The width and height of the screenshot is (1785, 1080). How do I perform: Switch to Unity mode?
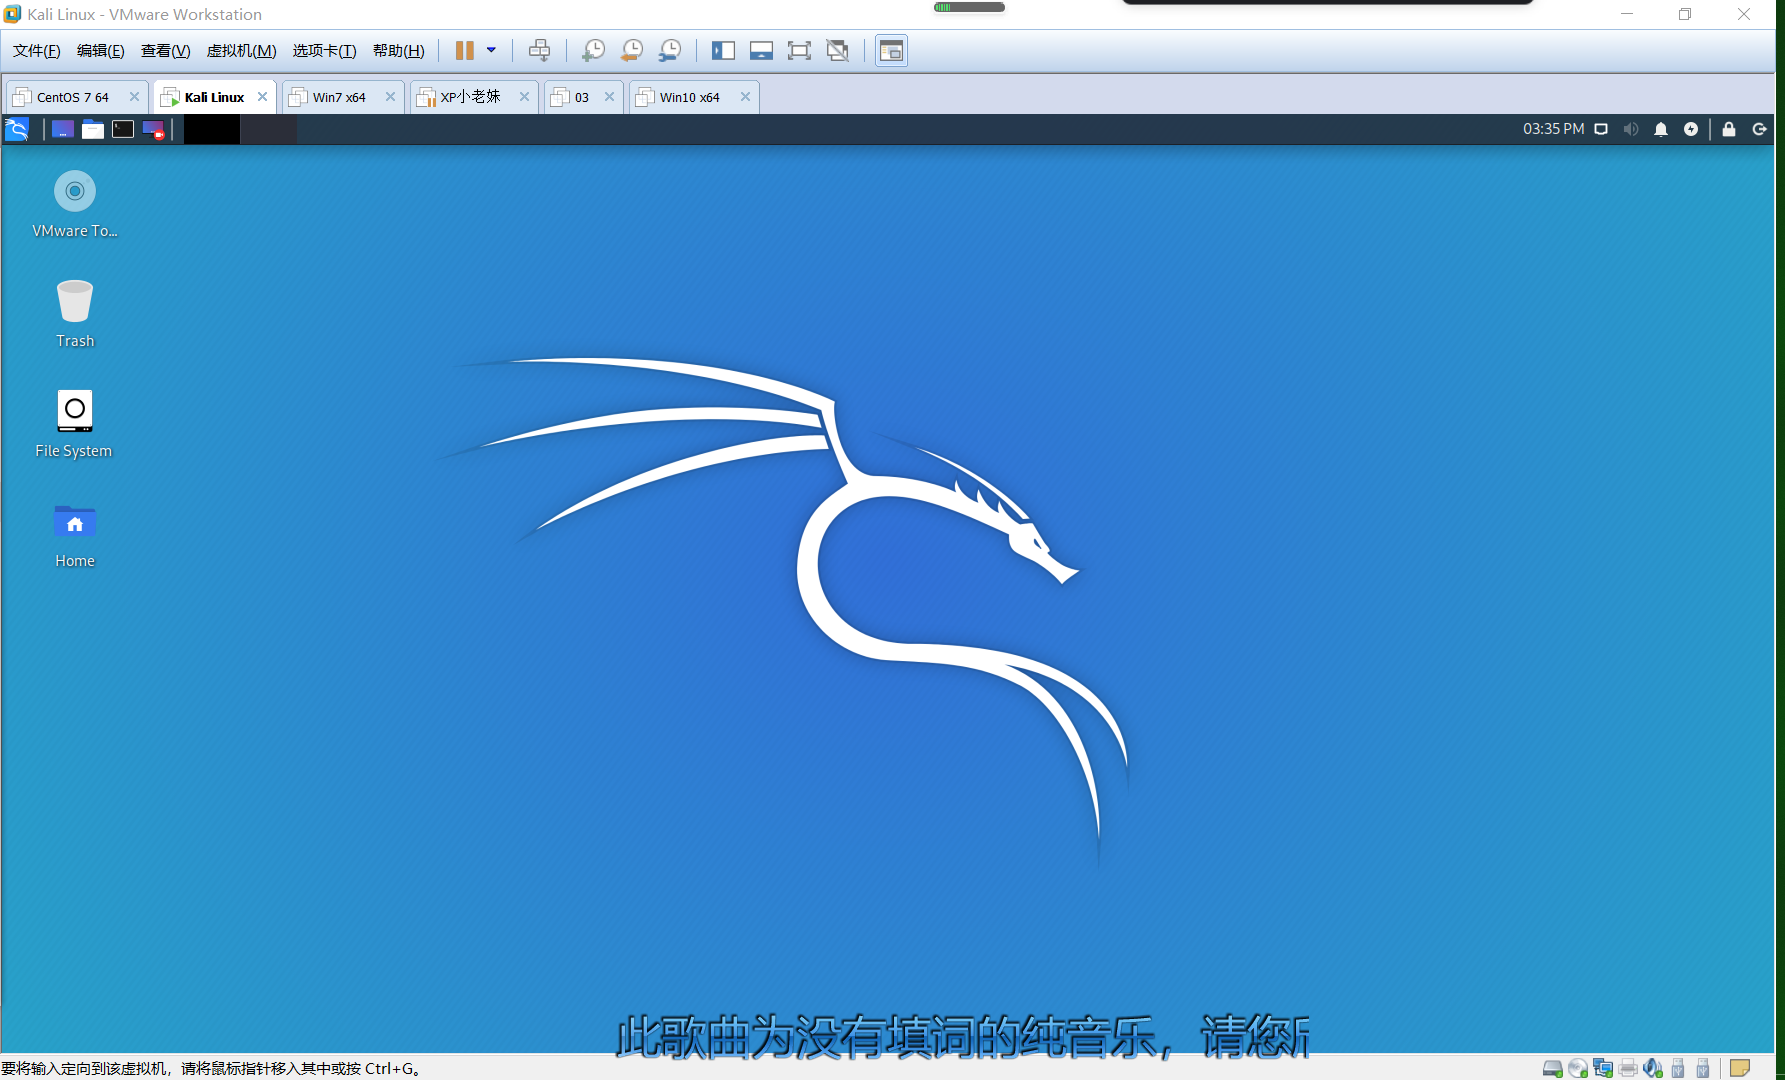(x=838, y=50)
